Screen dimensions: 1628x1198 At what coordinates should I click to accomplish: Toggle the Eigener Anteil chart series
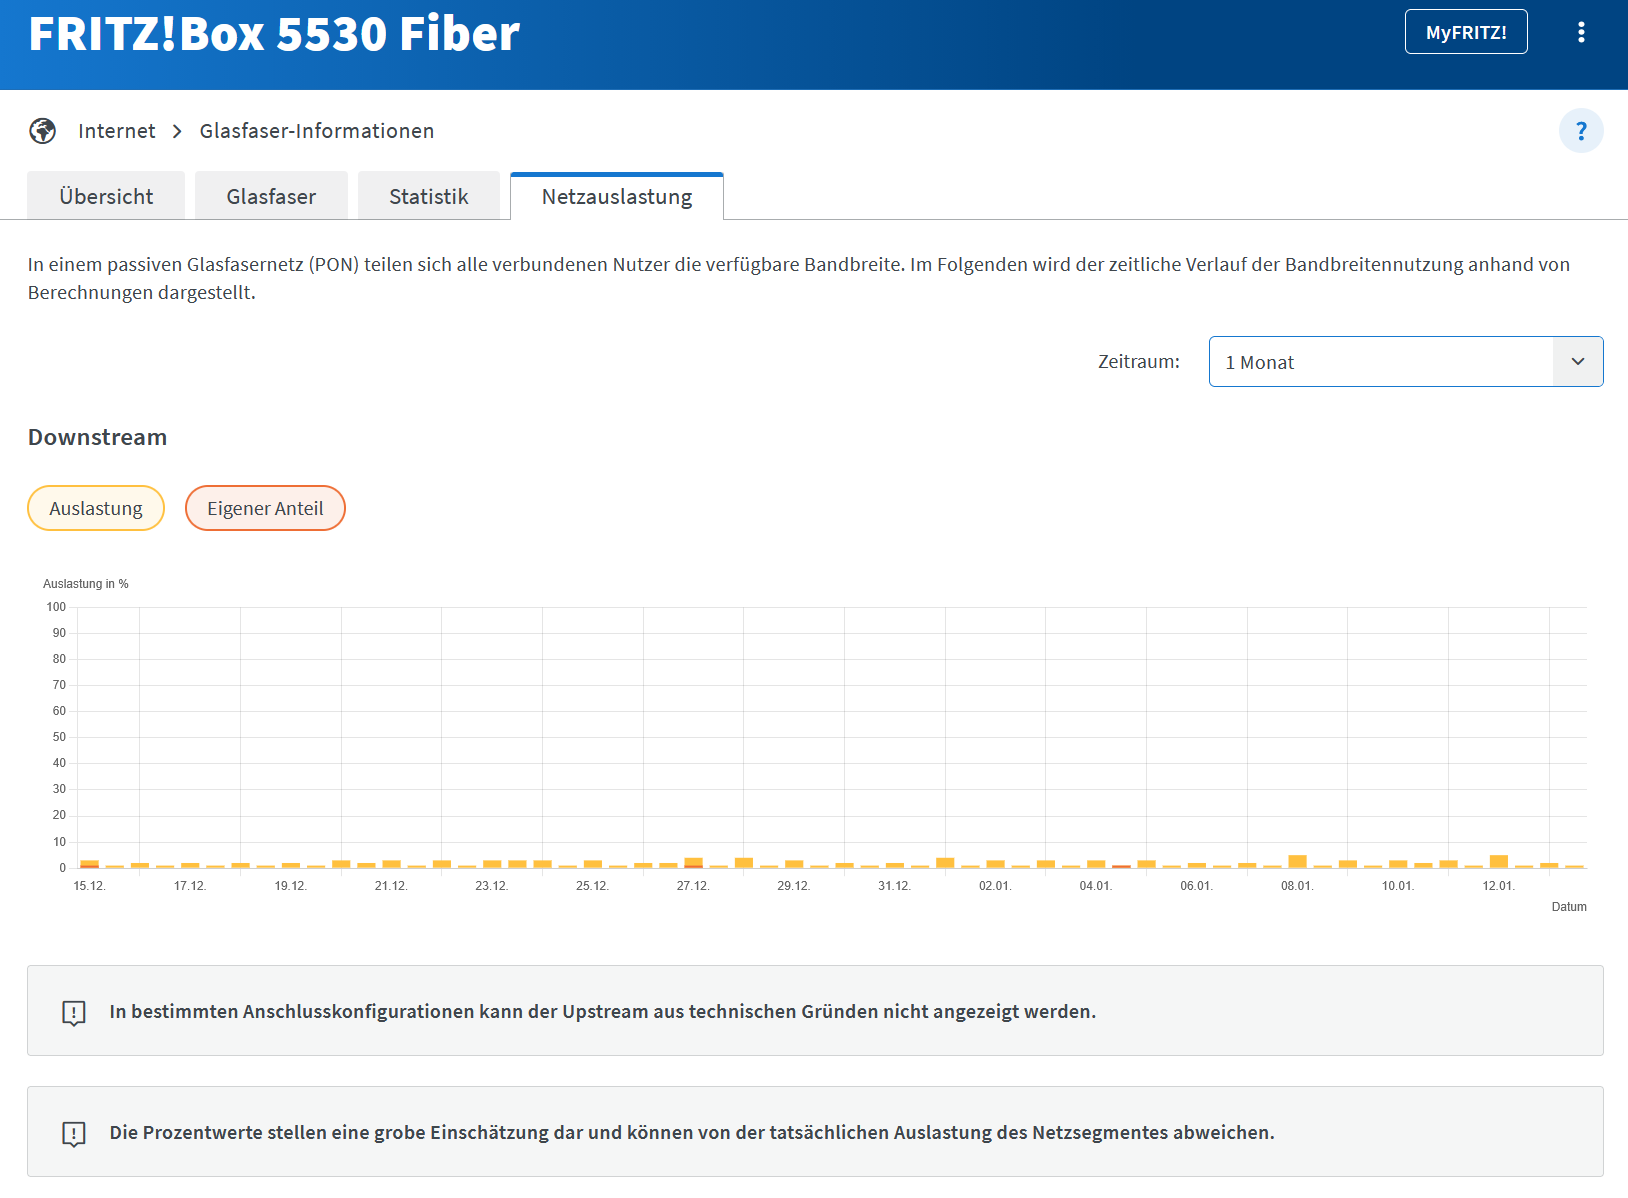point(265,508)
